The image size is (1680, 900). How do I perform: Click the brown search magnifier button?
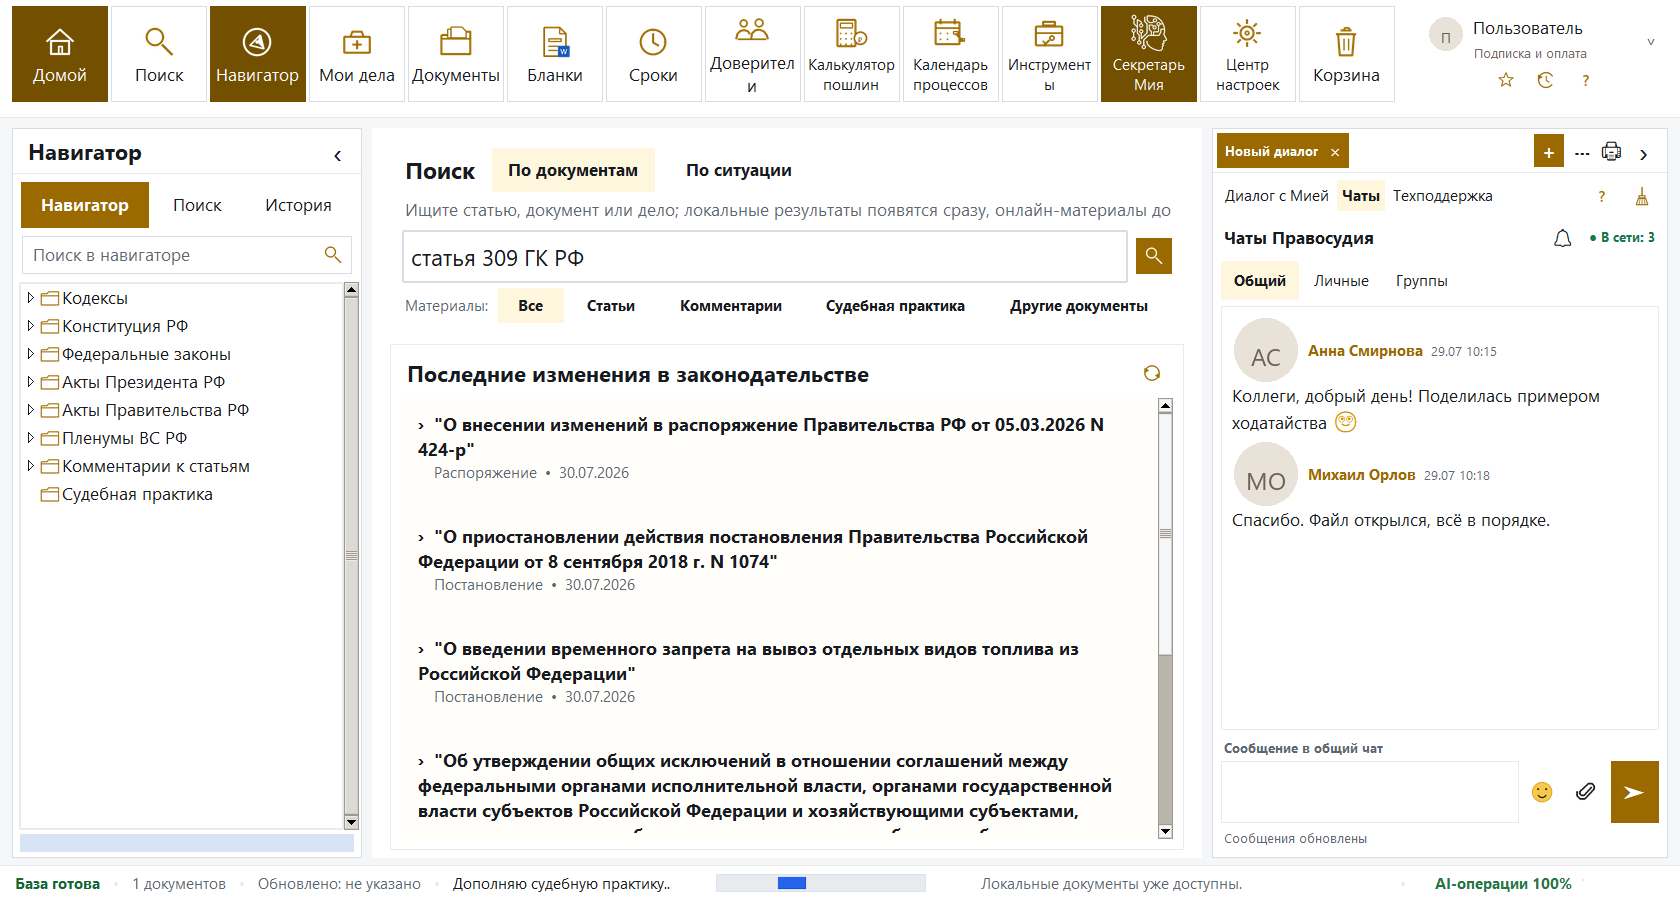pyautogui.click(x=1154, y=256)
